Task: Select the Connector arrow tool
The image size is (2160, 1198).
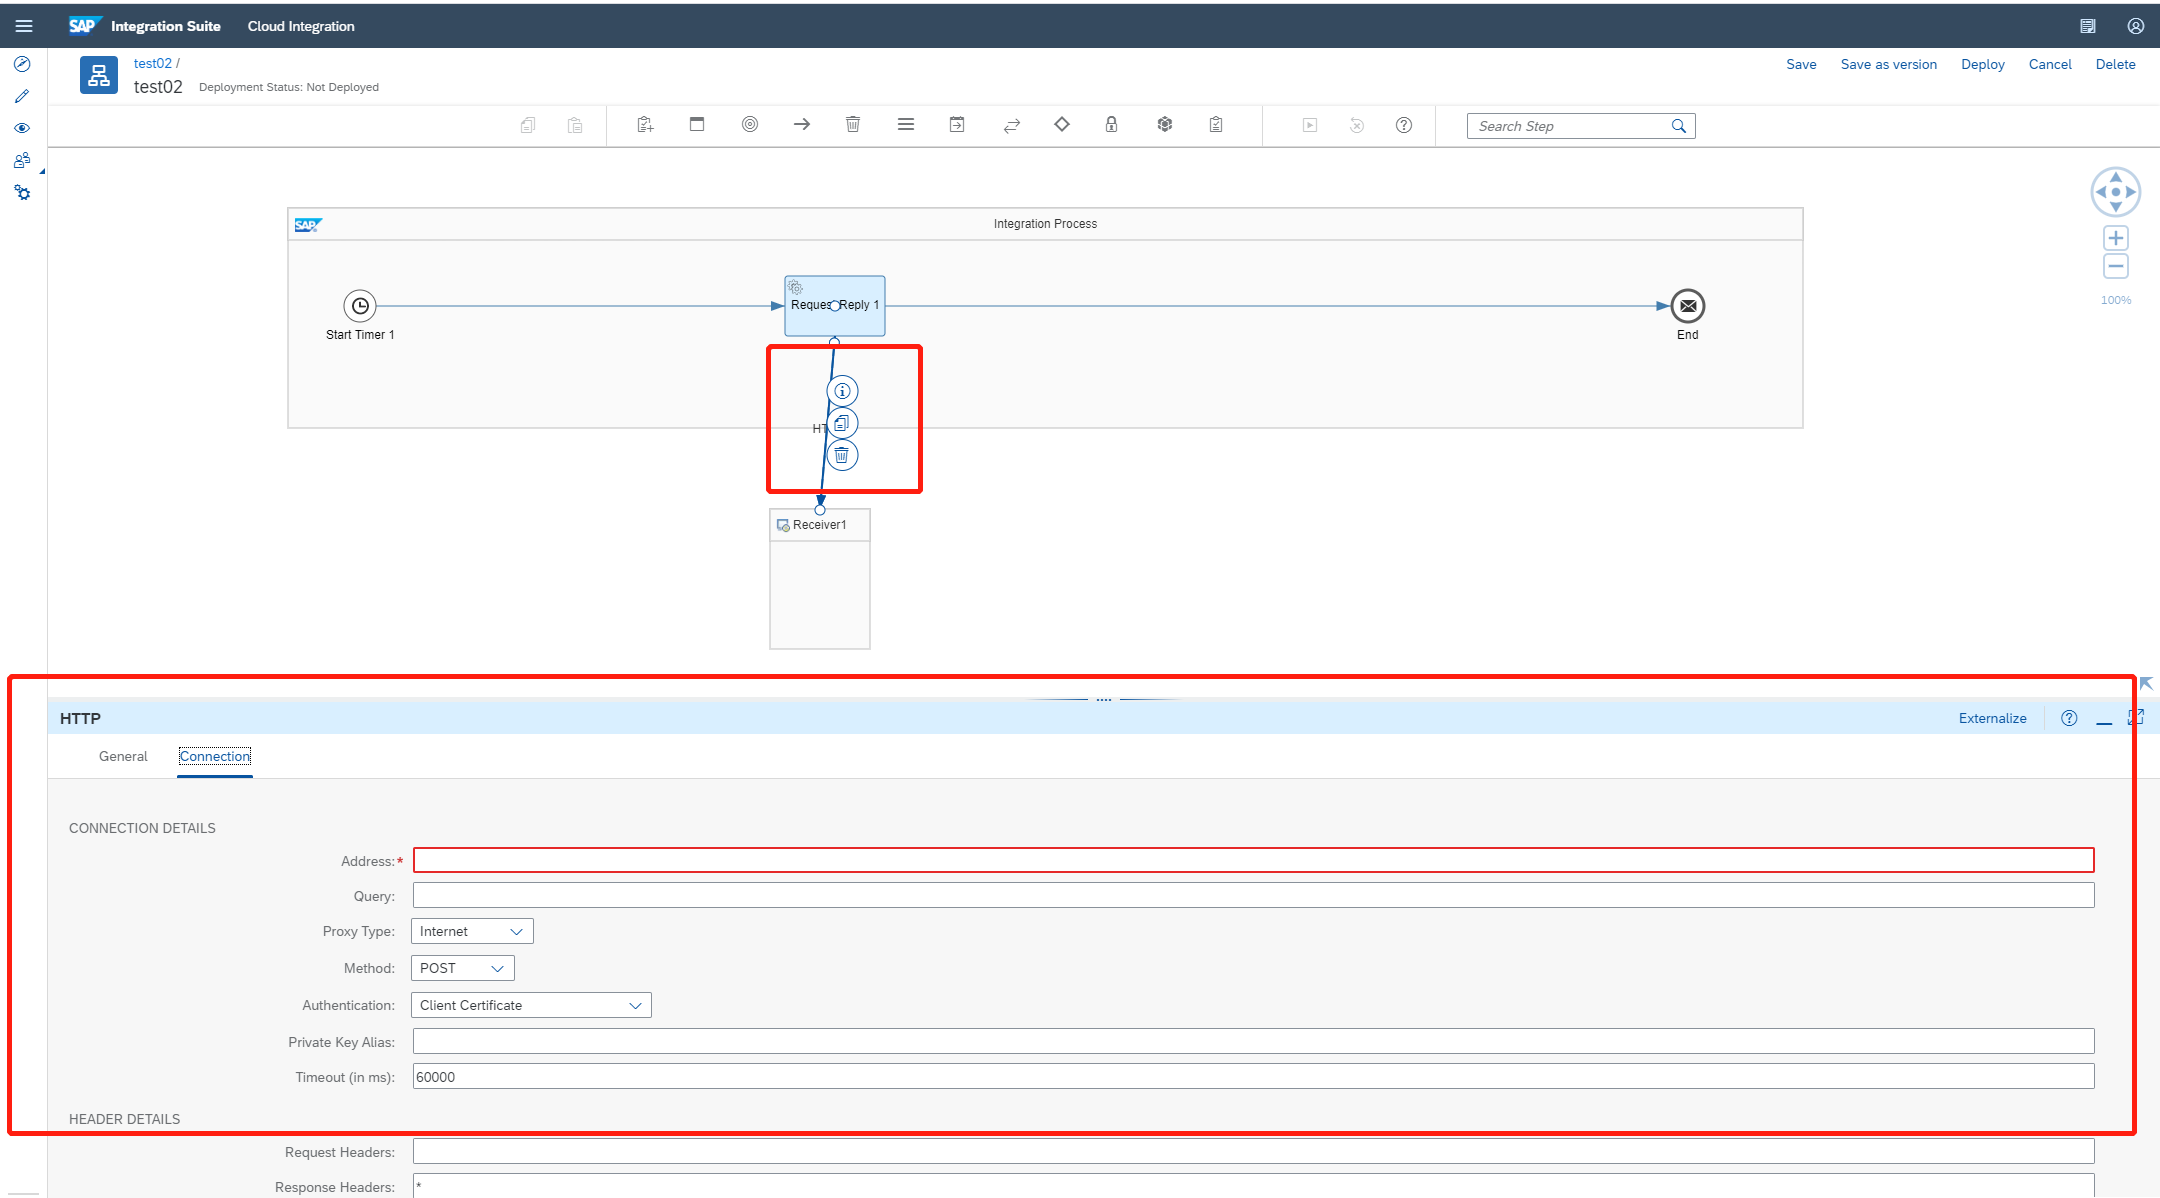Action: pos(802,124)
